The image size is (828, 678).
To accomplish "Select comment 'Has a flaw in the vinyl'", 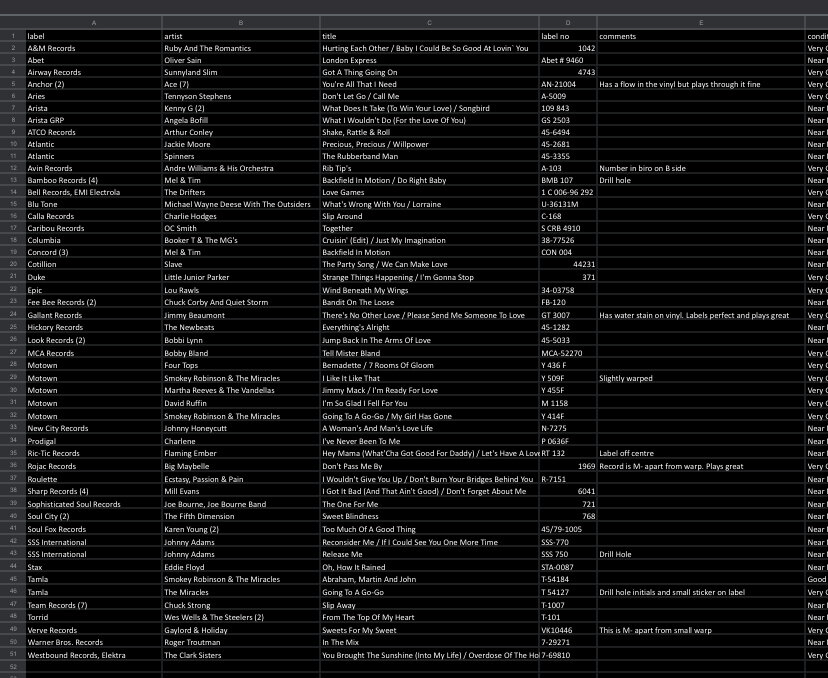I will click(x=701, y=84).
